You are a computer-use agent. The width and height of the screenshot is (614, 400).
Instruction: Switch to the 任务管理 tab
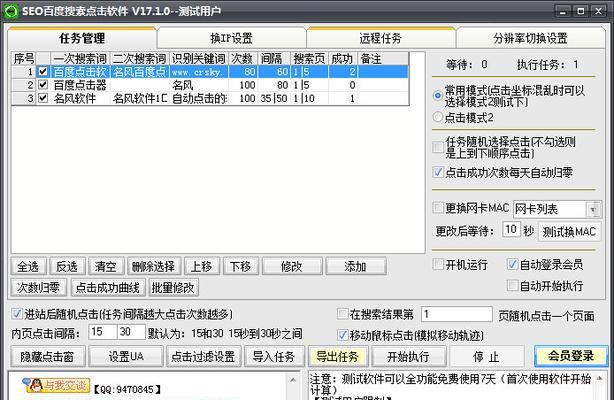[x=82, y=38]
